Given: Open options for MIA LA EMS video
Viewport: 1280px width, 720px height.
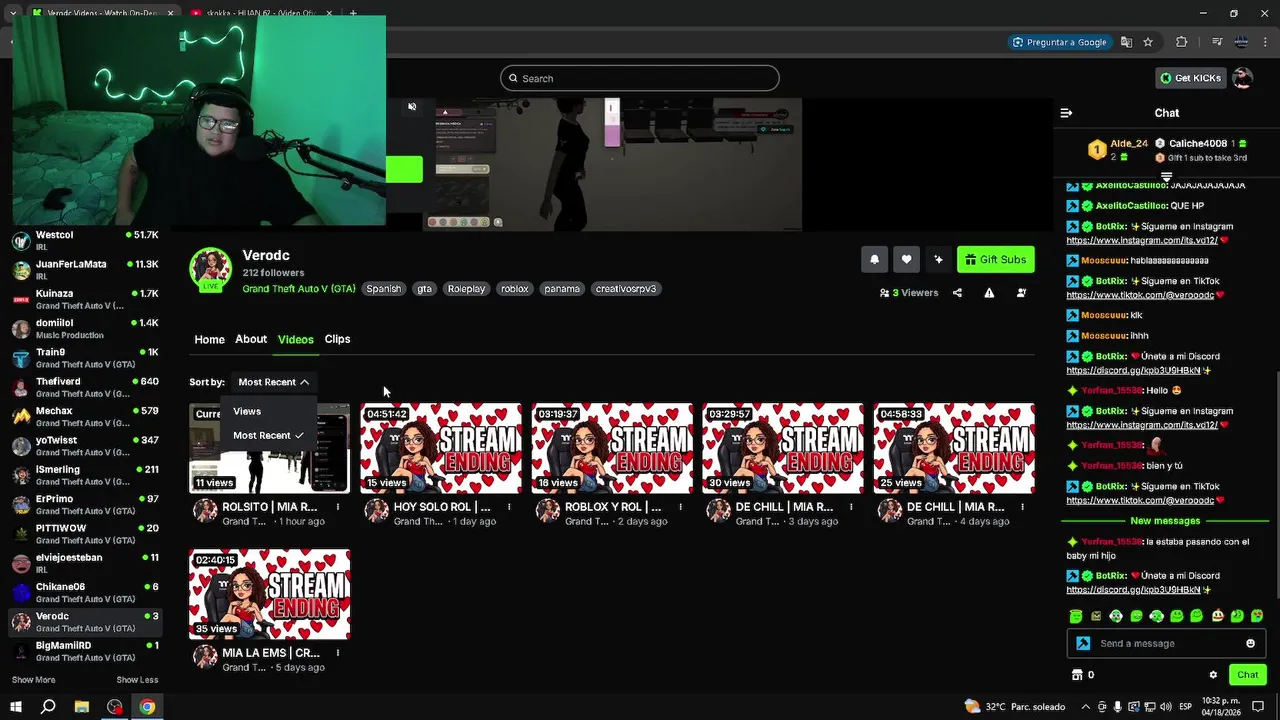Looking at the screenshot, I should click(337, 653).
